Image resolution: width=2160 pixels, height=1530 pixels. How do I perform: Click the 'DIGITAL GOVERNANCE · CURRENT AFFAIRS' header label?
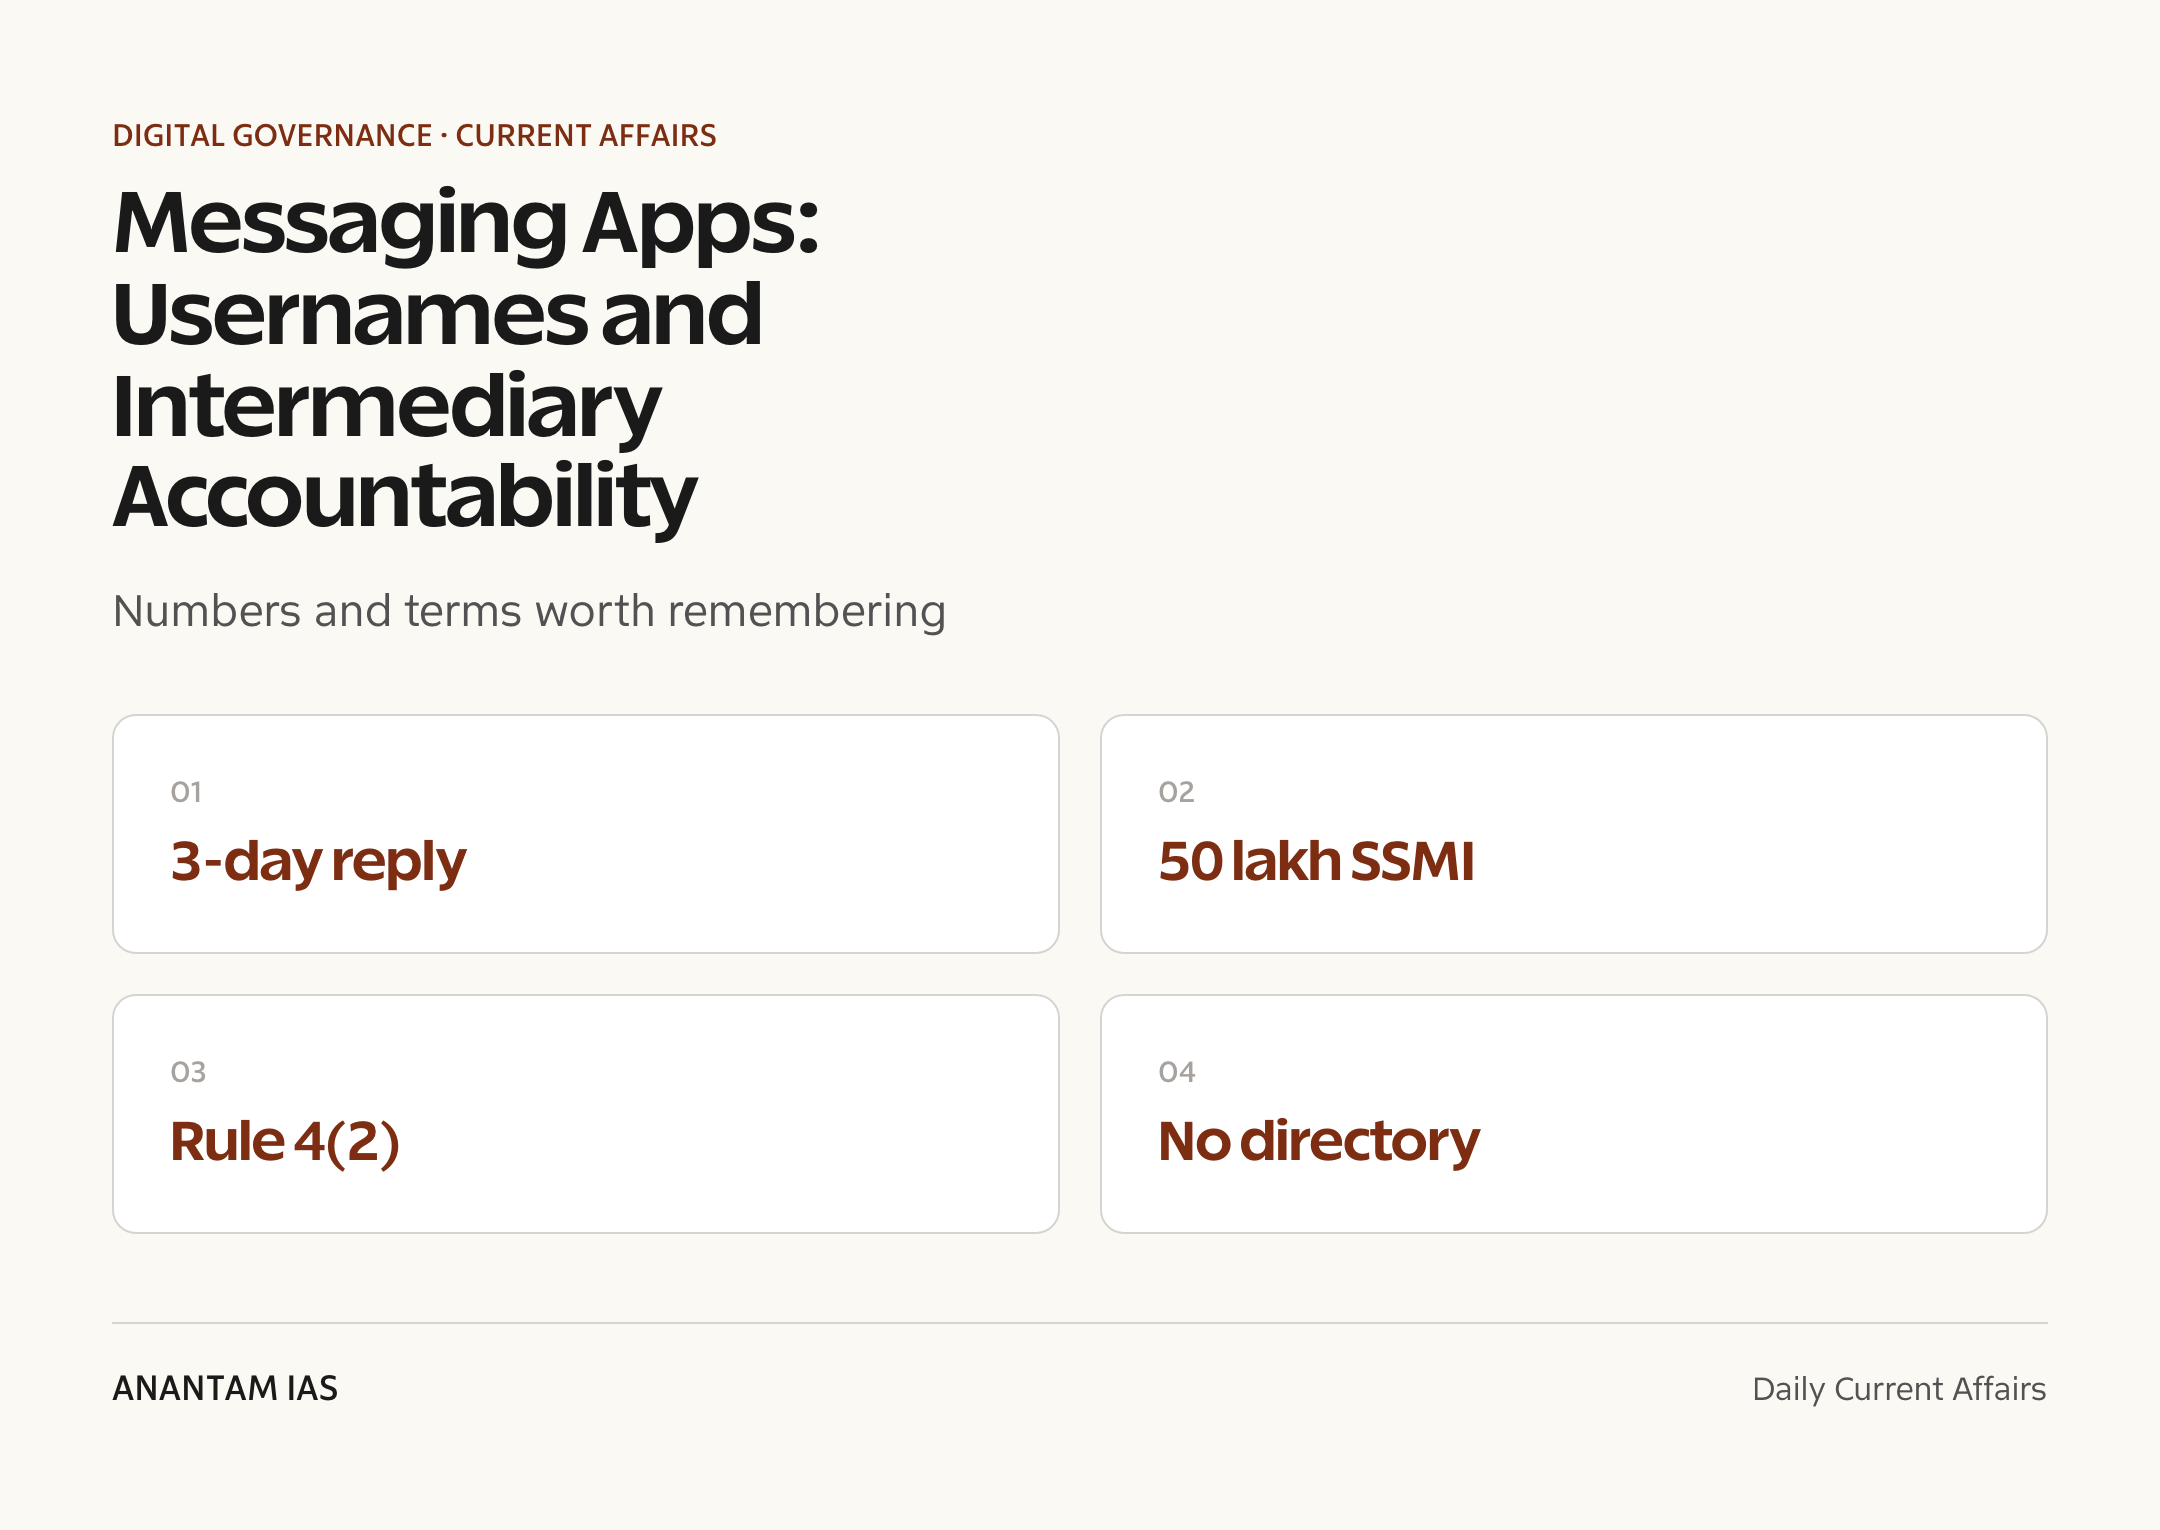(x=414, y=135)
